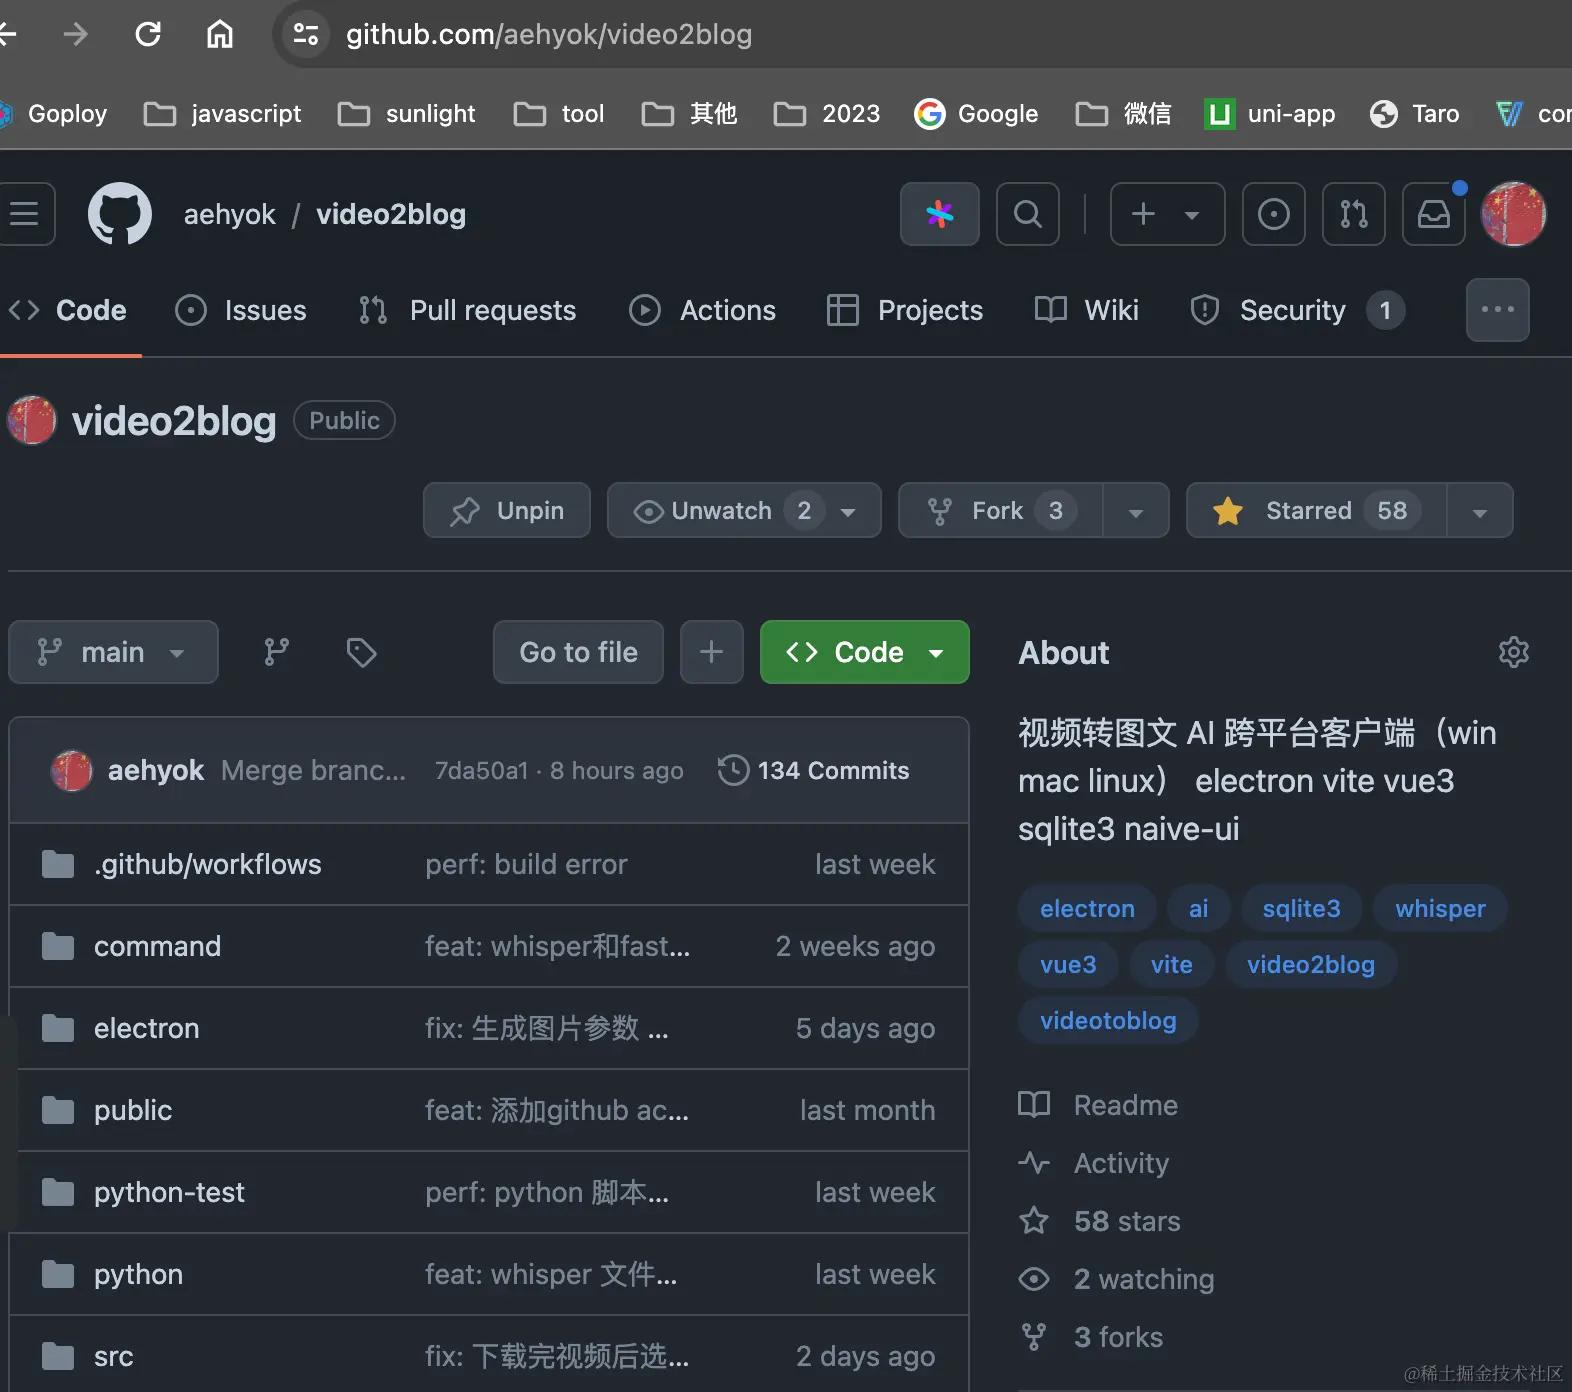The height and width of the screenshot is (1392, 1572).
Task: Open the search magnifier in header
Action: click(x=1028, y=214)
